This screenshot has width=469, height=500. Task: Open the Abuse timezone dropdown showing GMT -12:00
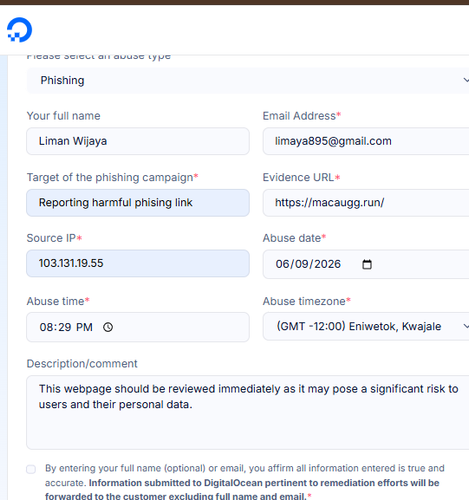(x=366, y=326)
